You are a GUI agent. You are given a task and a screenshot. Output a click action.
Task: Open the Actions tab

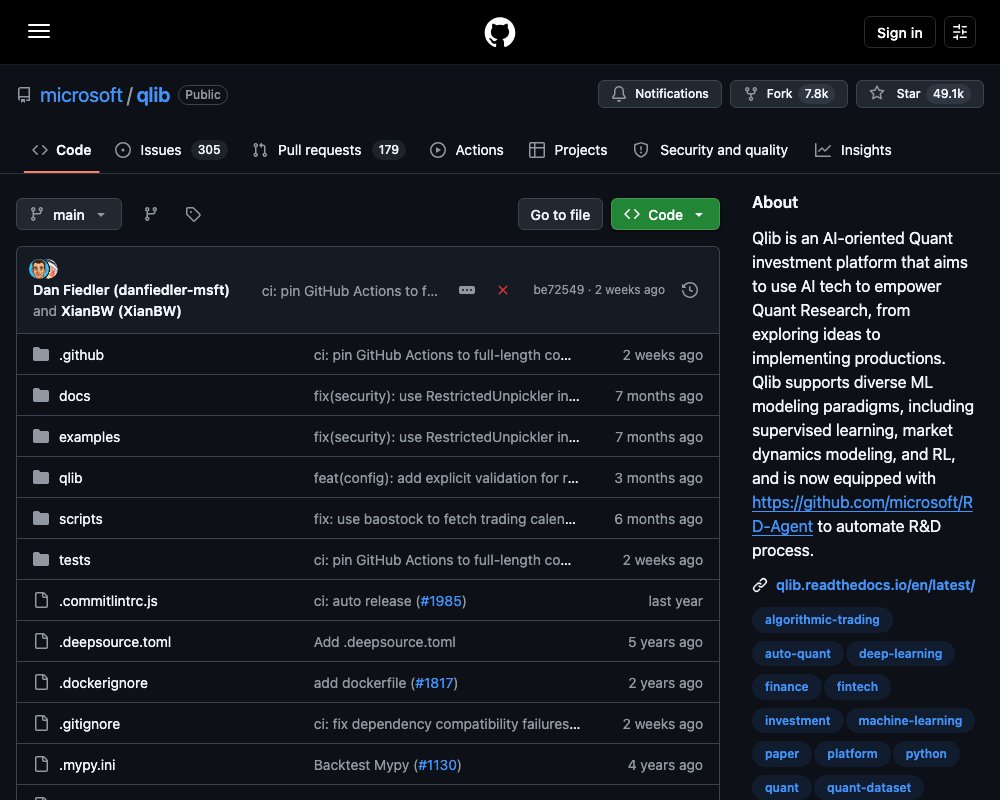(467, 150)
